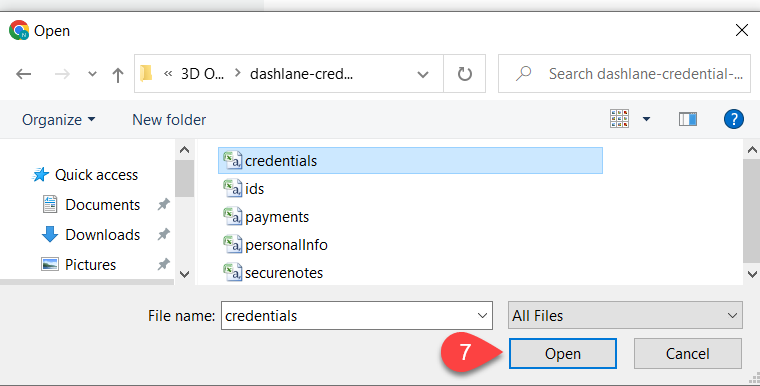Expand the File name dropdown arrow

coord(482,316)
